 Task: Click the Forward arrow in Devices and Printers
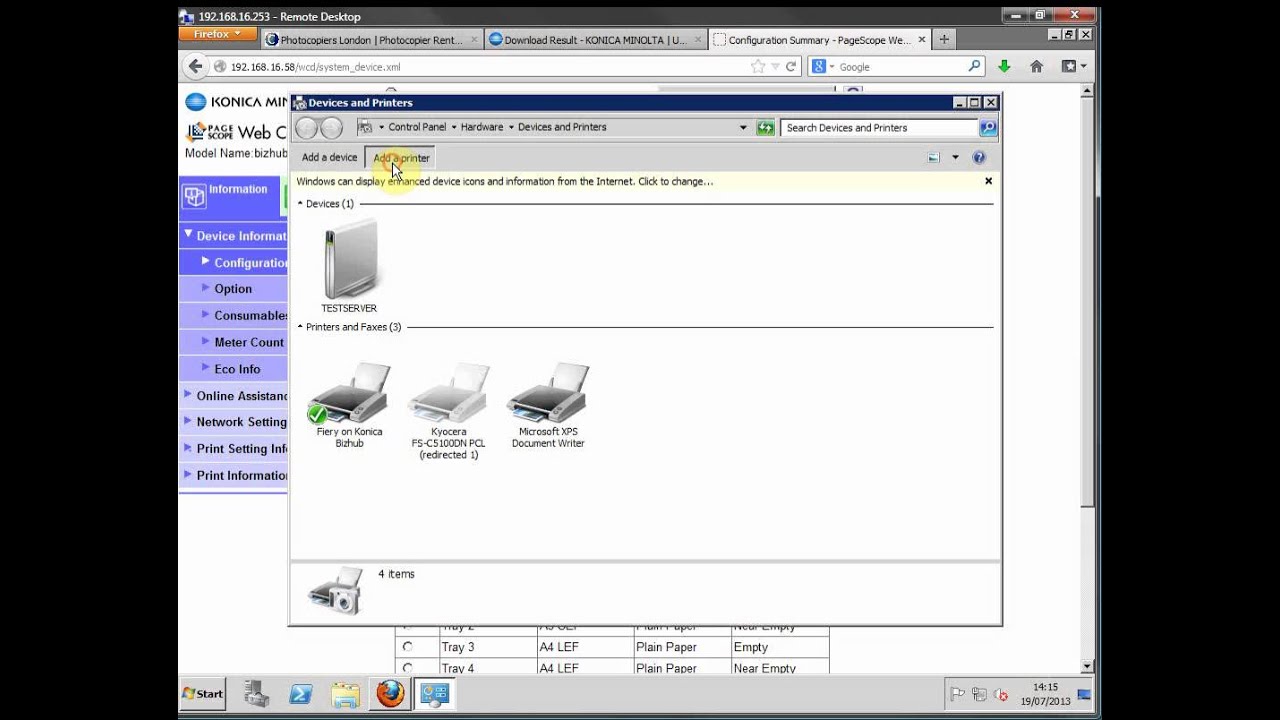(x=332, y=128)
